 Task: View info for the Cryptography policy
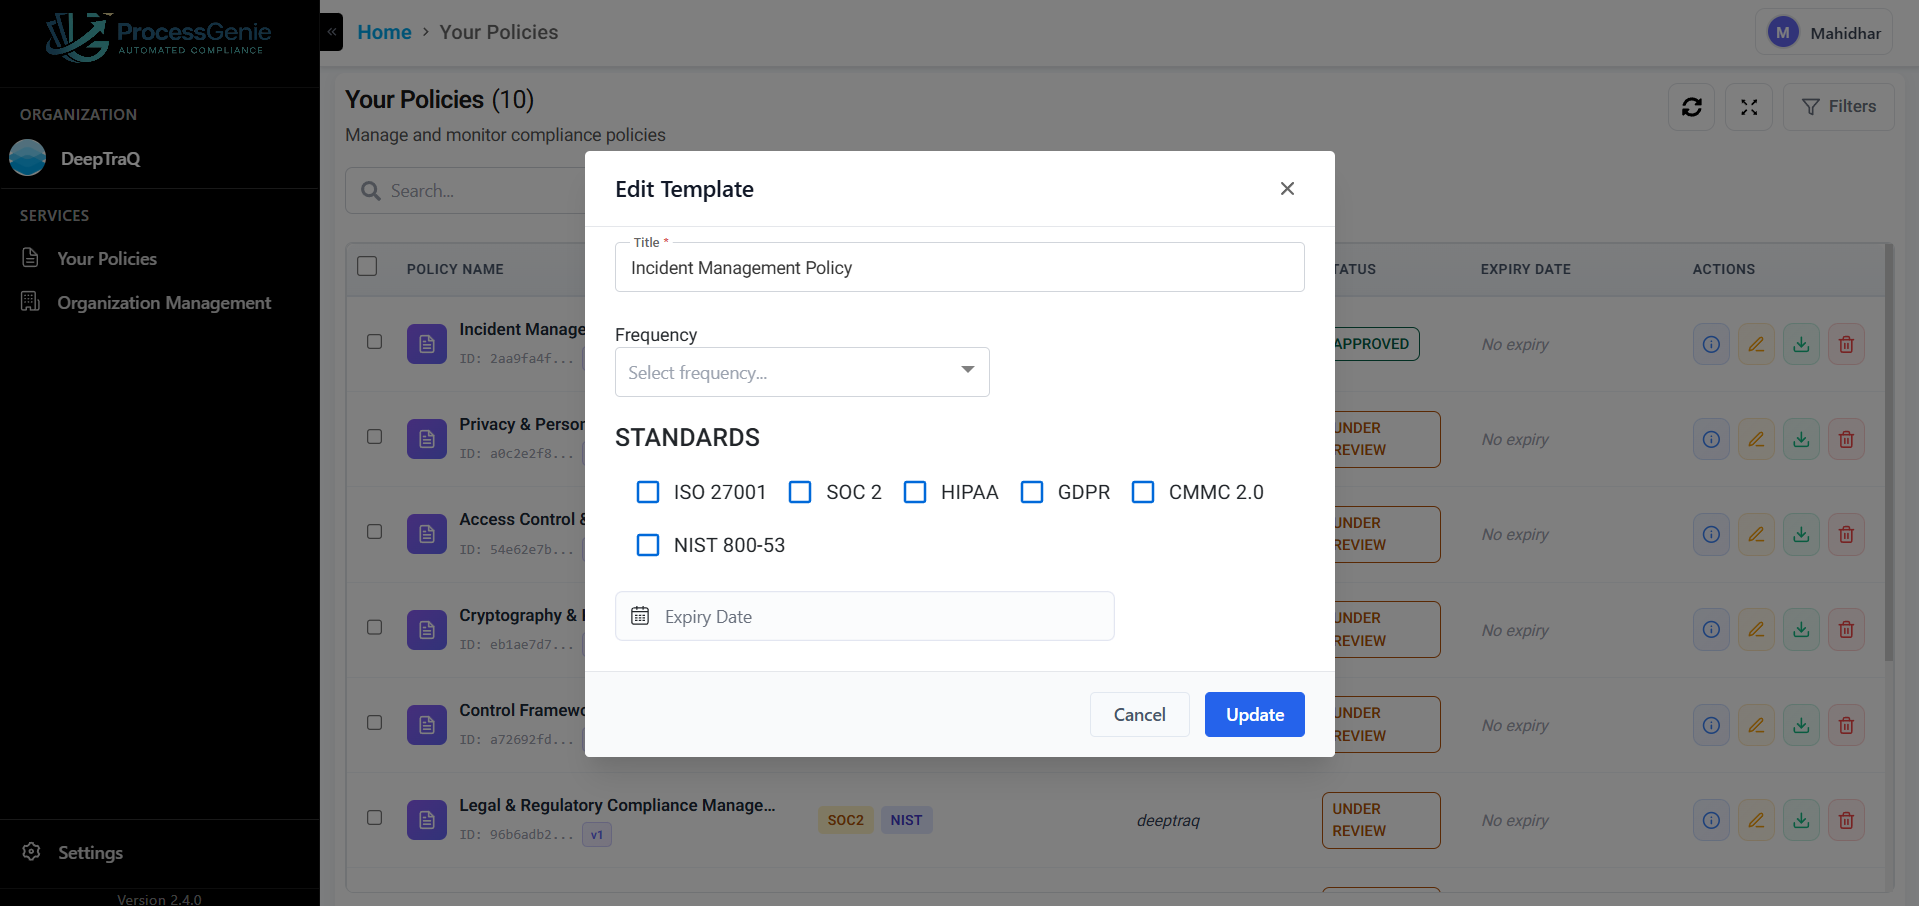(x=1711, y=629)
